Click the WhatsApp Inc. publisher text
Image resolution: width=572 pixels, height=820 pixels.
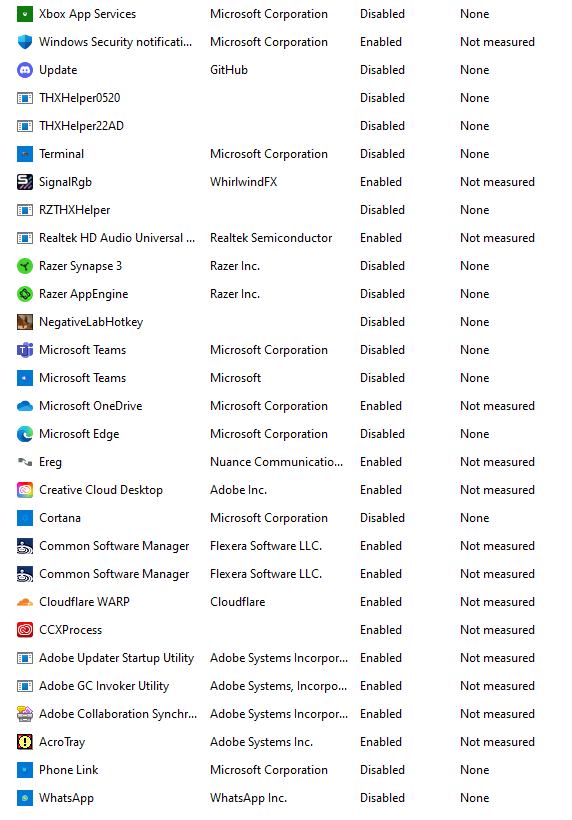click(248, 798)
